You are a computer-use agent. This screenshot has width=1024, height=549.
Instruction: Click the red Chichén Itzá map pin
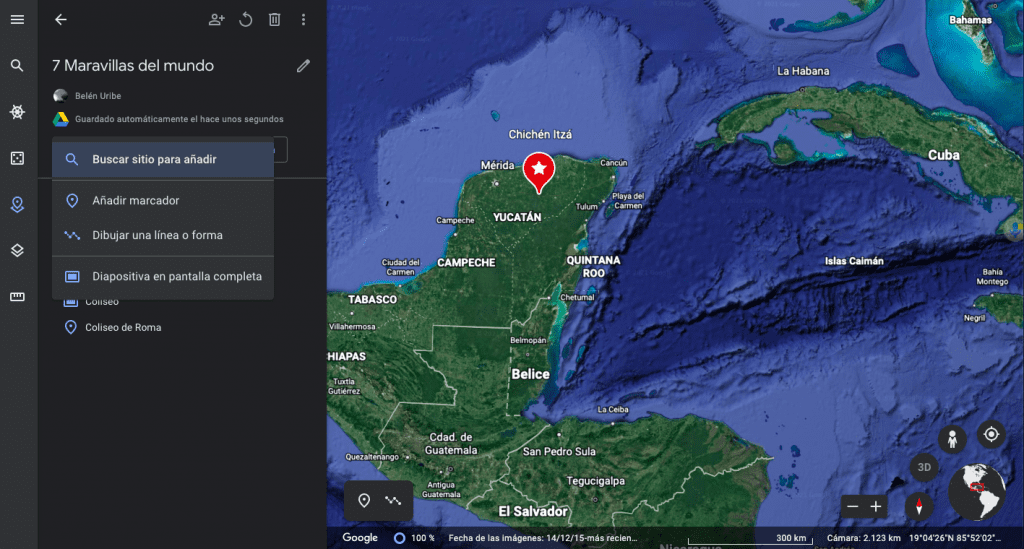538,170
